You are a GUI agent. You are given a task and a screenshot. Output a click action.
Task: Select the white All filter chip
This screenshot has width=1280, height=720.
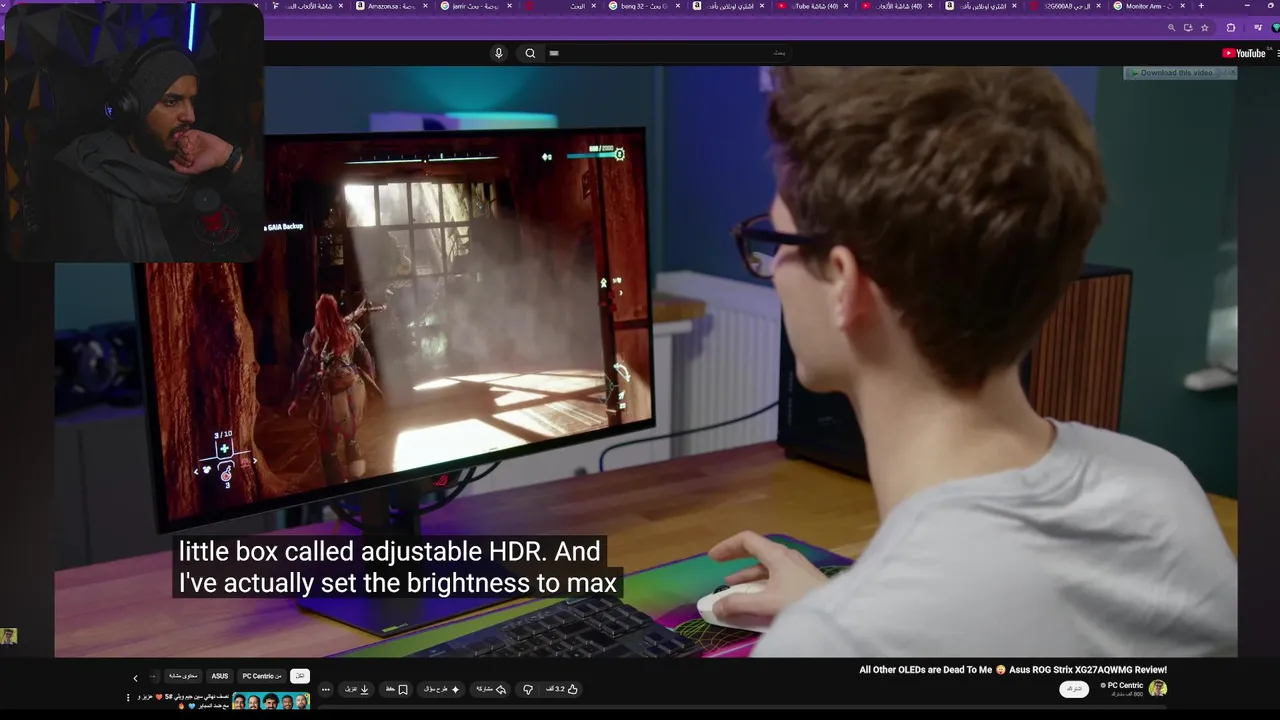click(300, 676)
